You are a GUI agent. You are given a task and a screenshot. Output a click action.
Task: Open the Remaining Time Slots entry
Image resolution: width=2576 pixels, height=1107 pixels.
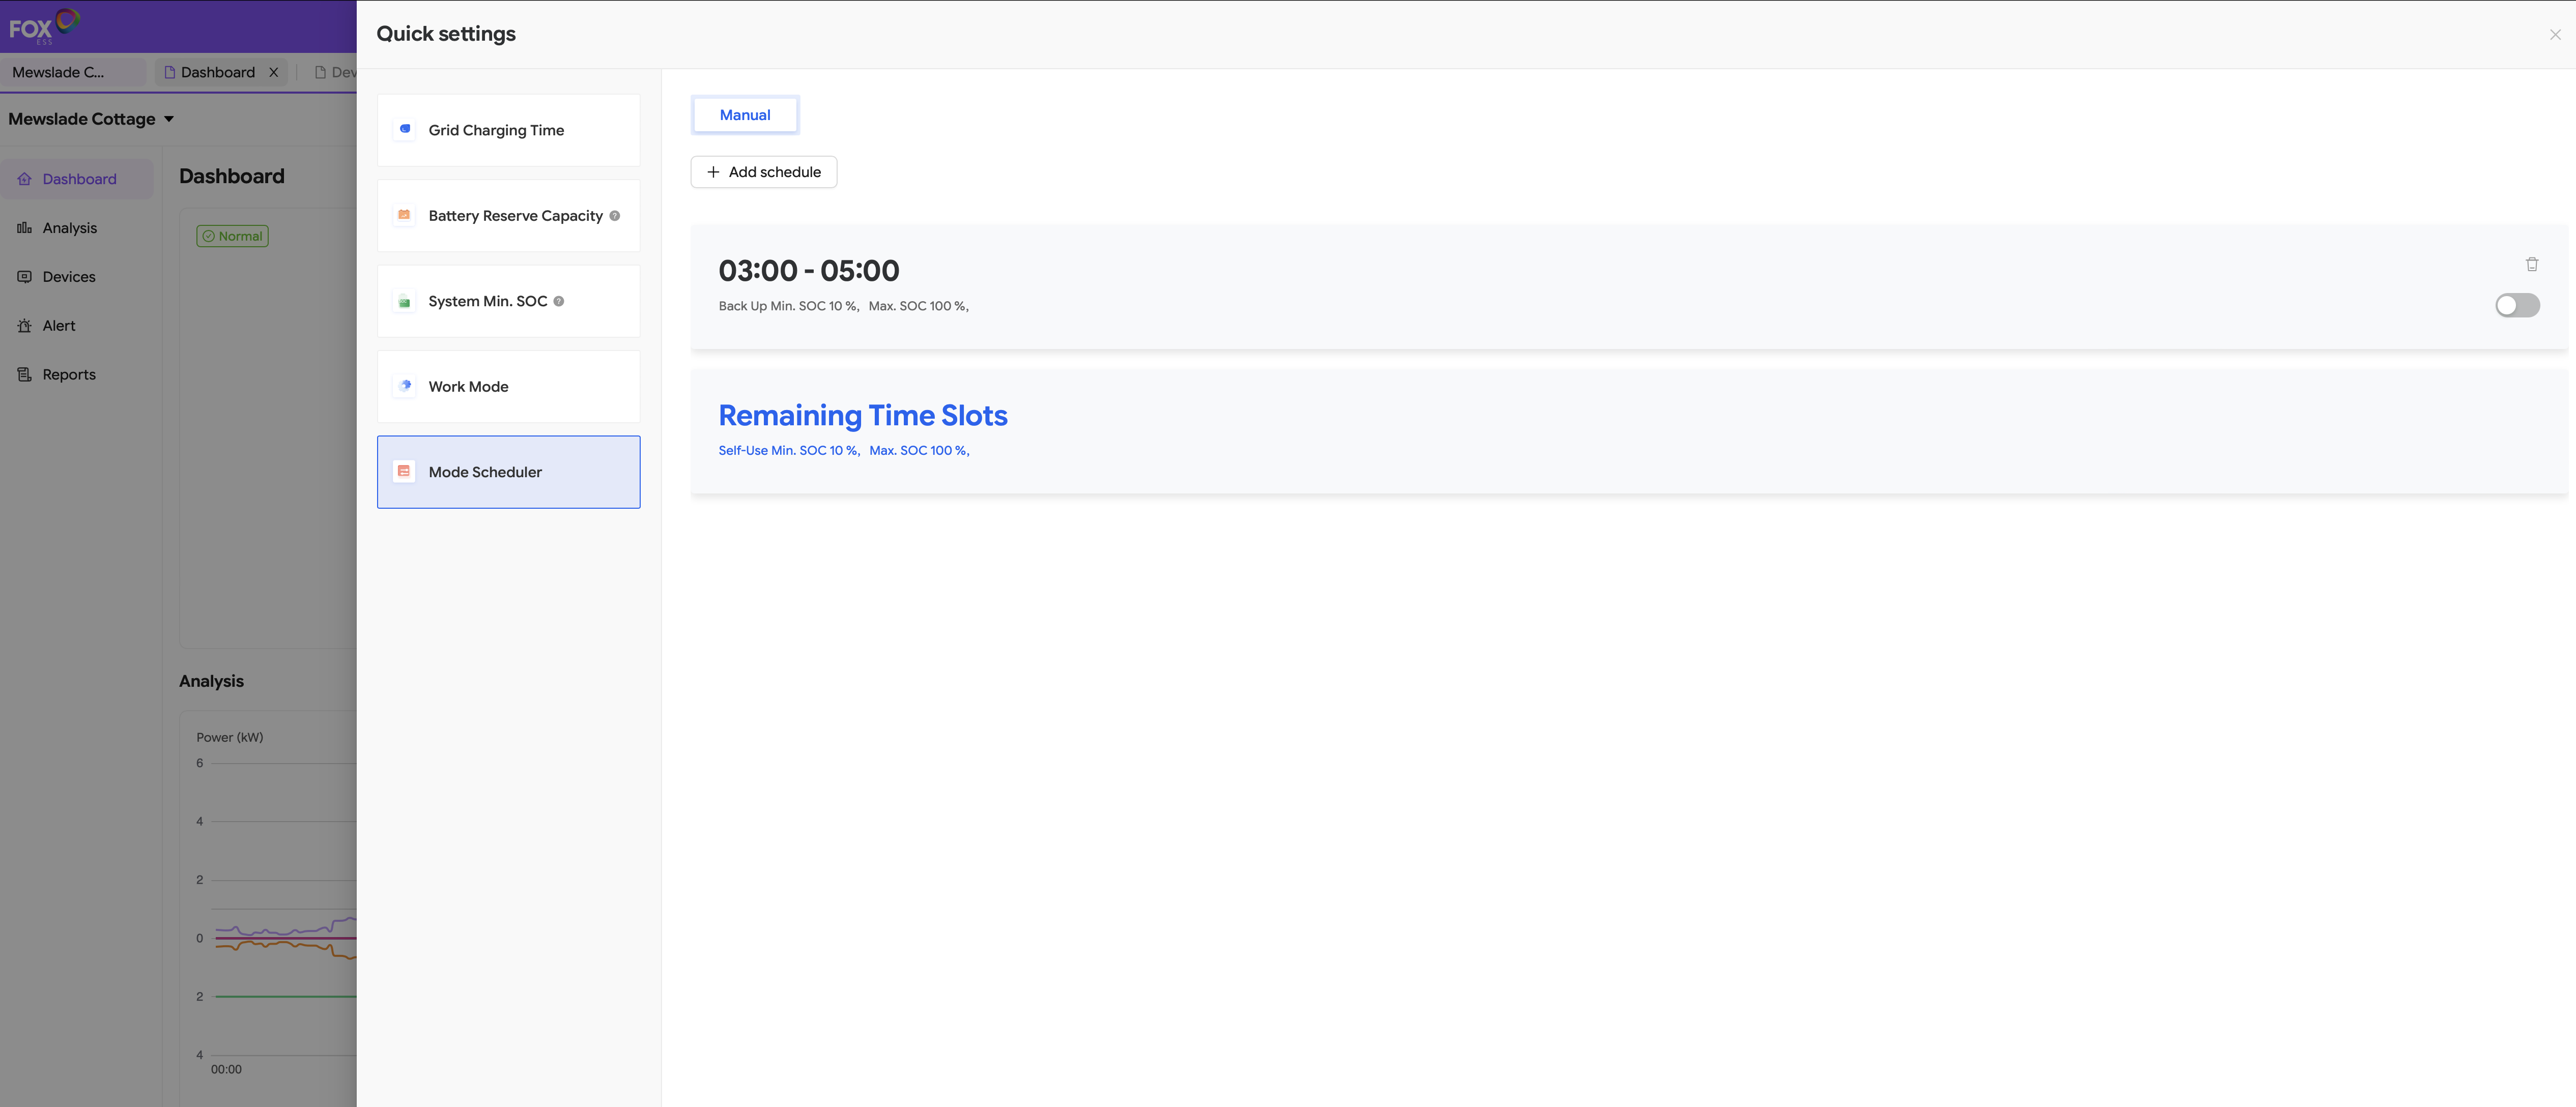point(862,416)
